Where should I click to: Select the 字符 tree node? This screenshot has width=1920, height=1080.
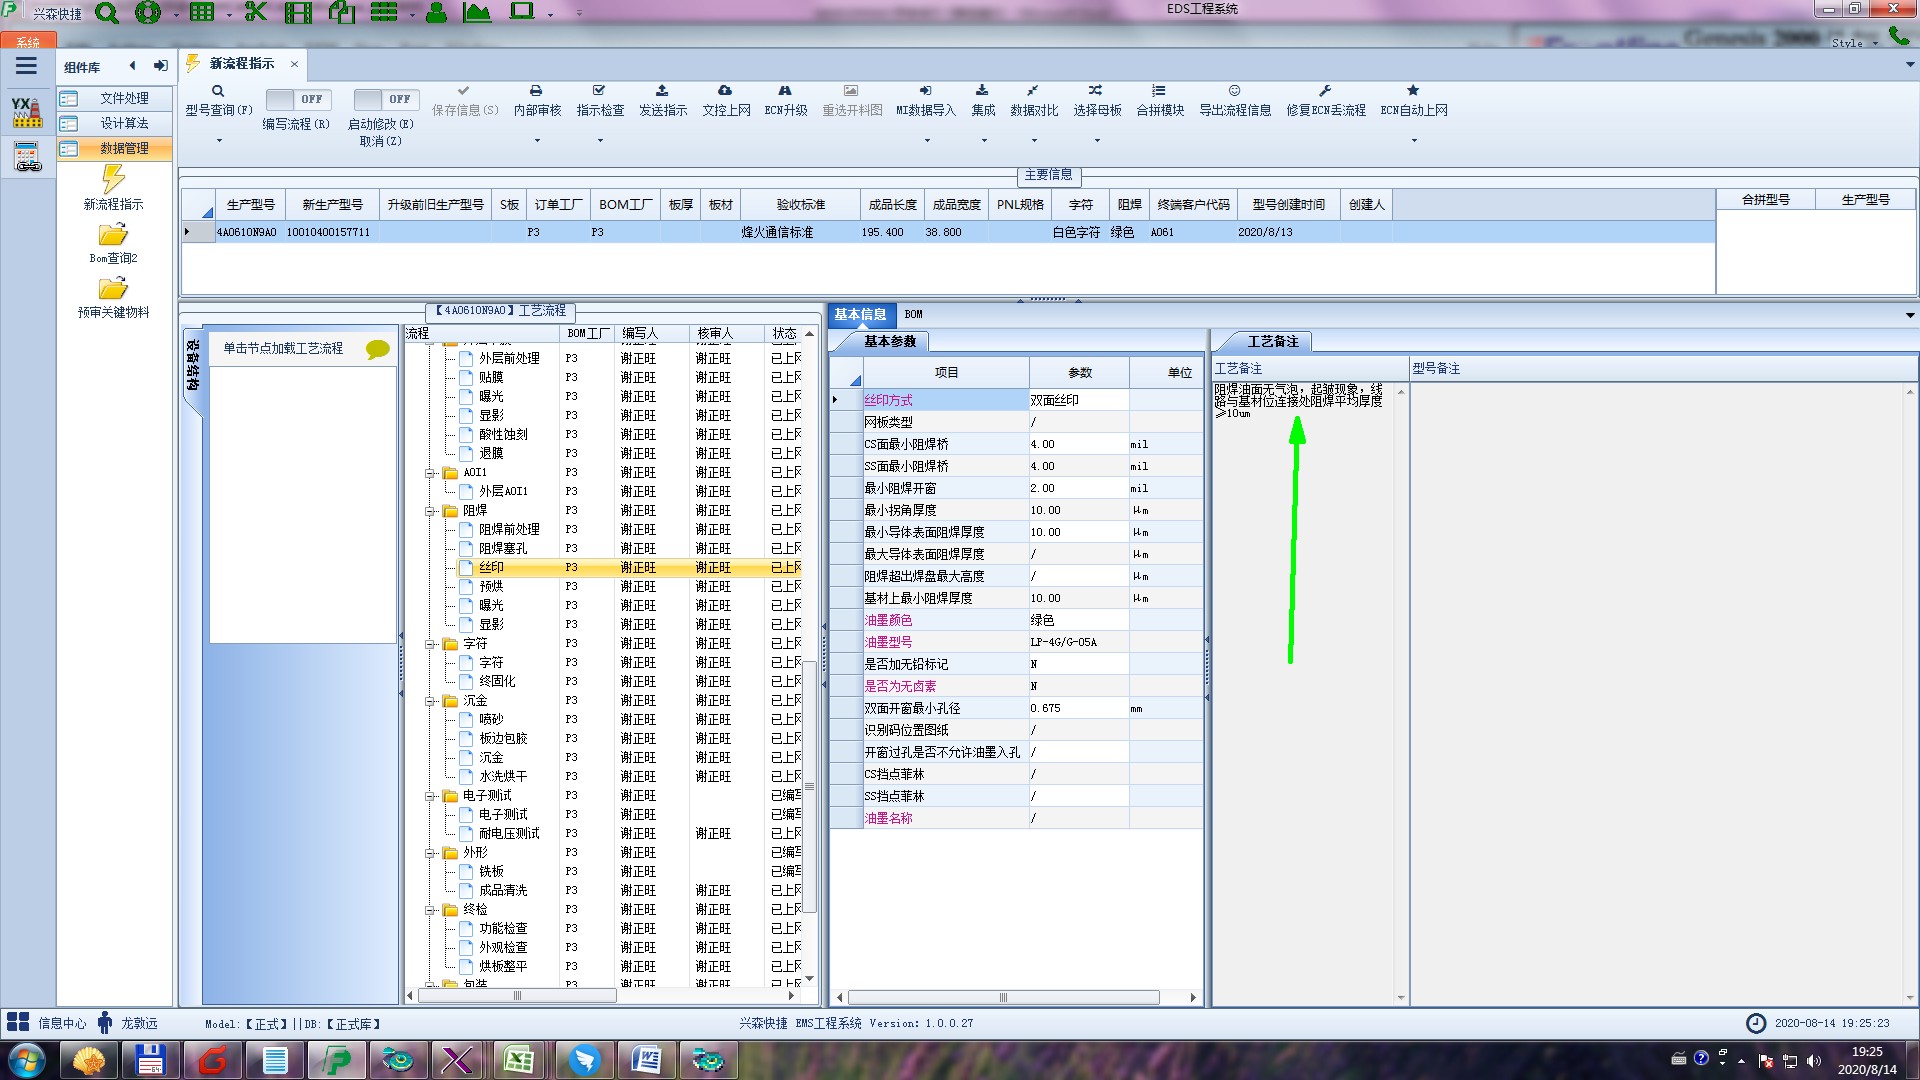[x=490, y=663]
